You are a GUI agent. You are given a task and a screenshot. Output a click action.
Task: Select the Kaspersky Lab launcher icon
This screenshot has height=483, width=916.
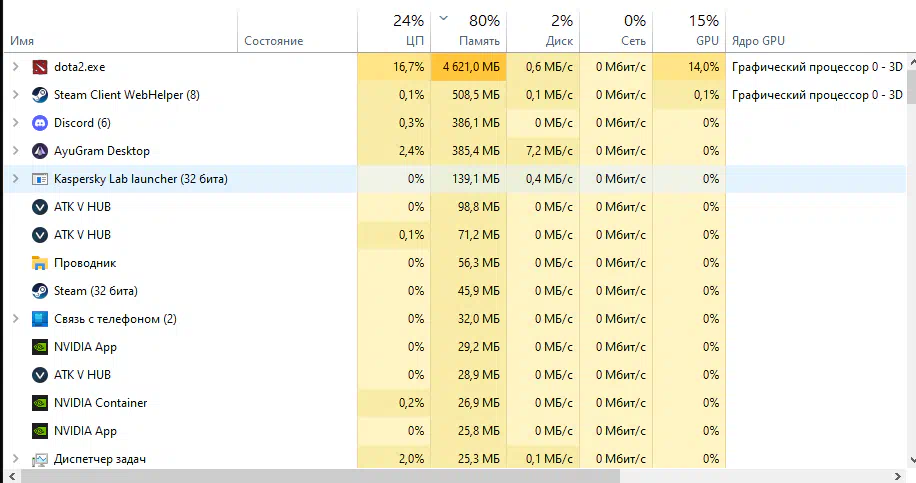point(40,179)
